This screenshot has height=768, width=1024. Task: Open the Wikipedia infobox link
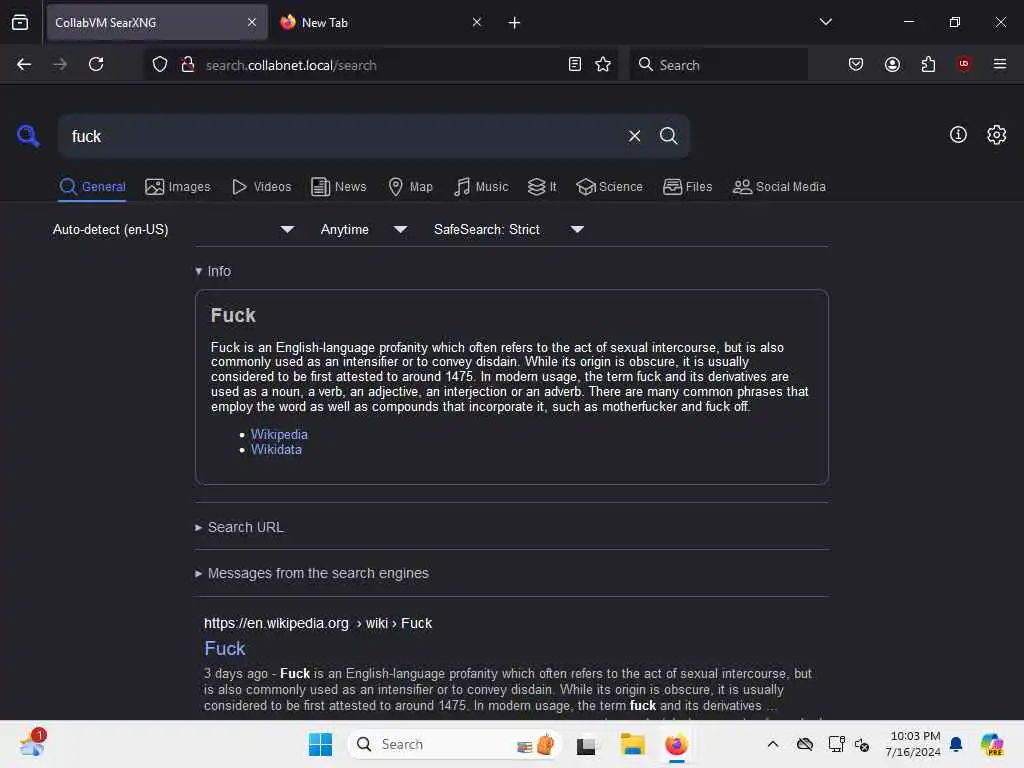tap(279, 434)
